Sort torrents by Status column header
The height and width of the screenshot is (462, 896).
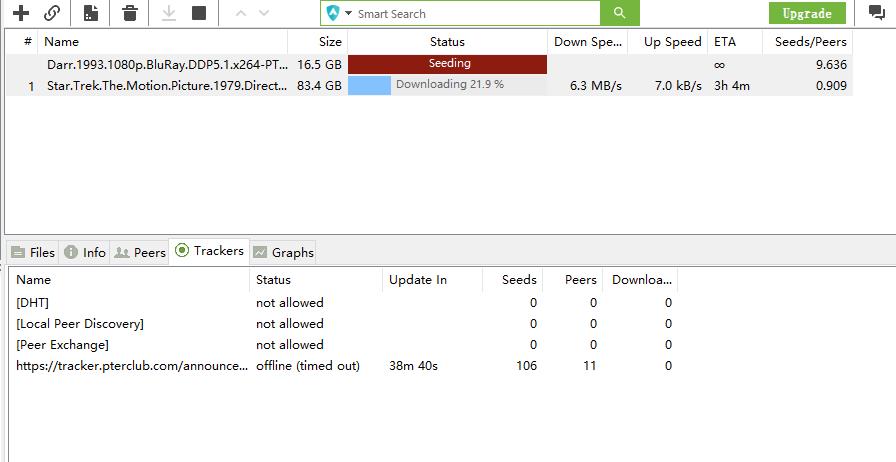[x=447, y=42]
